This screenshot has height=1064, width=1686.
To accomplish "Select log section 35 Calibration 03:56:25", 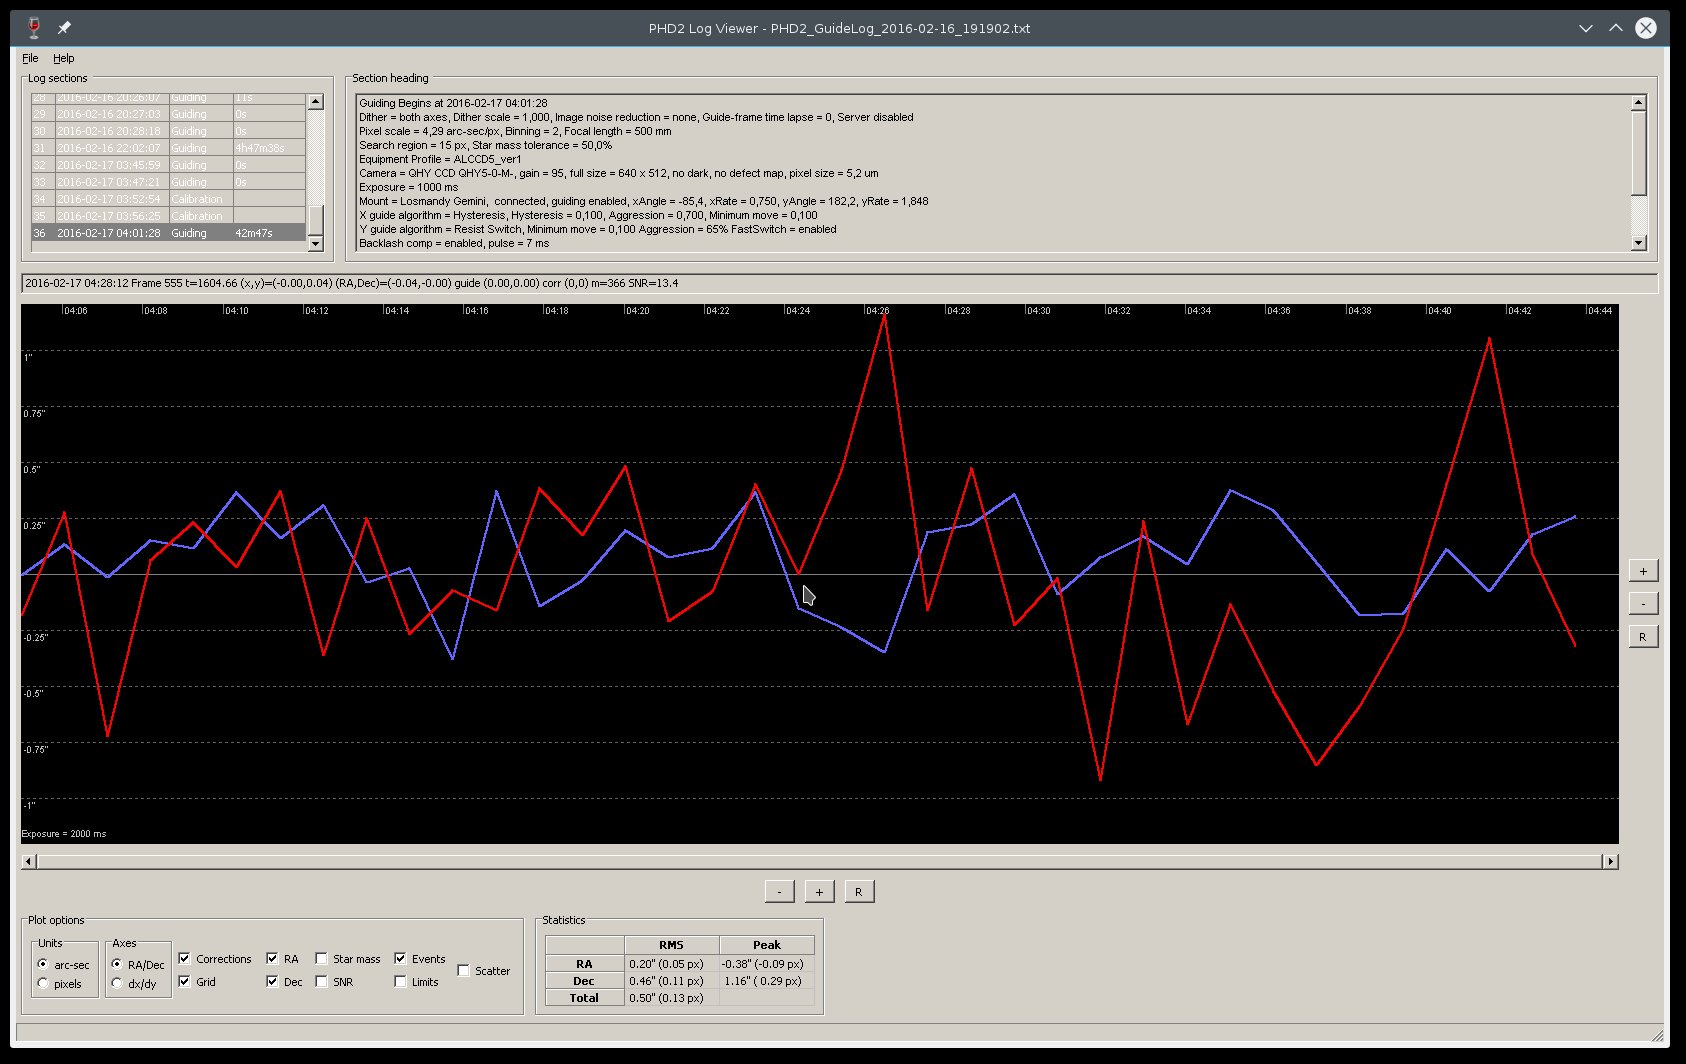I will [x=168, y=216].
